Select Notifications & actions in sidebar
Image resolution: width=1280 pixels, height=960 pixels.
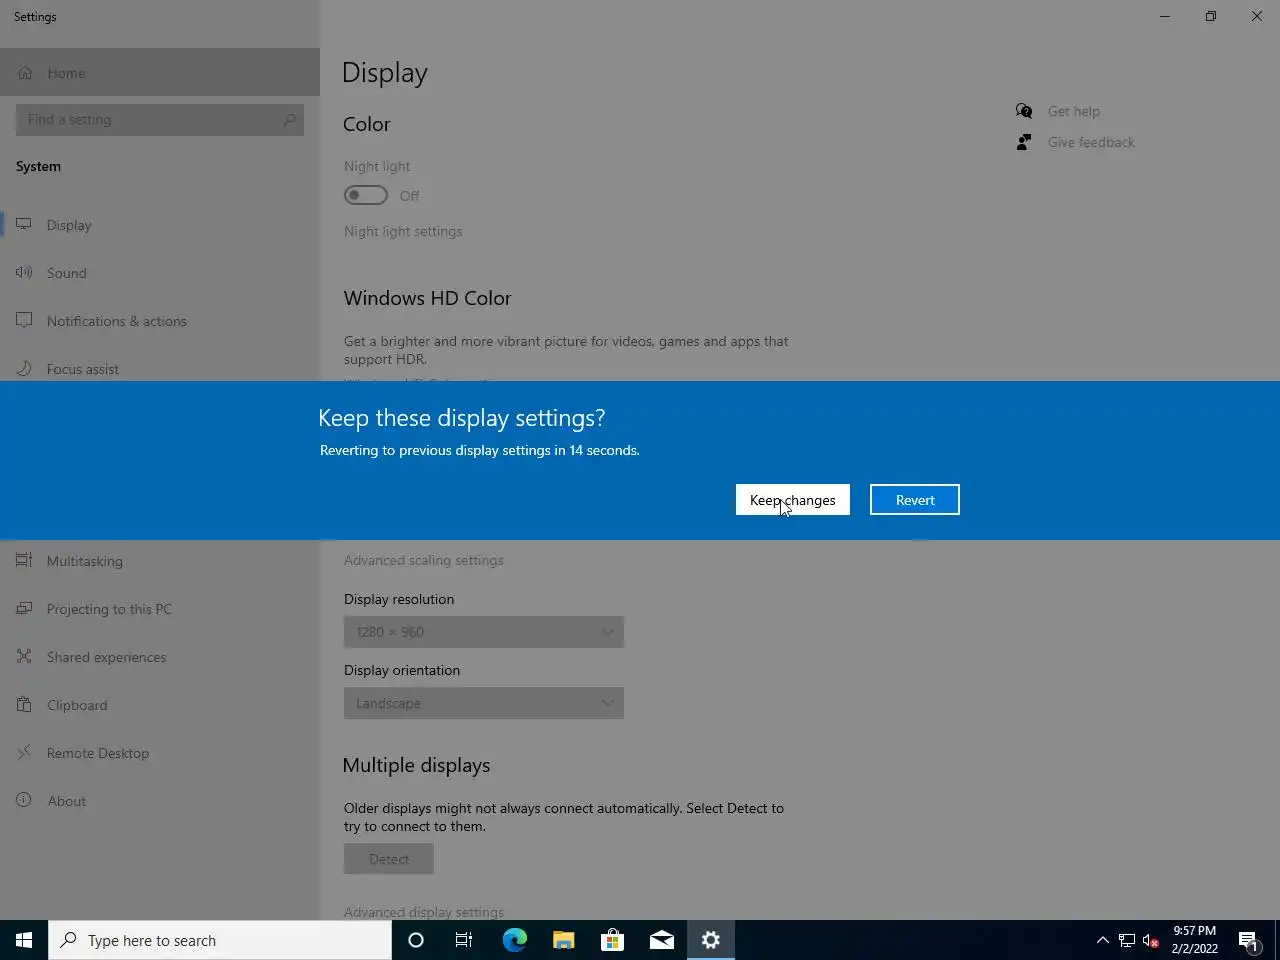coord(160,321)
